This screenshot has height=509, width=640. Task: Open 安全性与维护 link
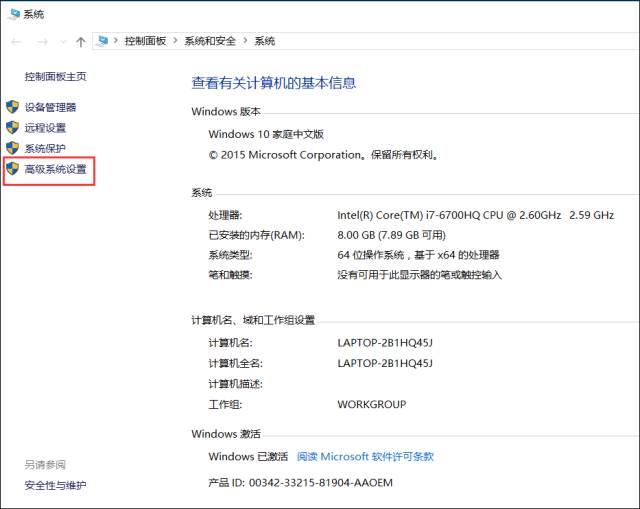click(56, 485)
